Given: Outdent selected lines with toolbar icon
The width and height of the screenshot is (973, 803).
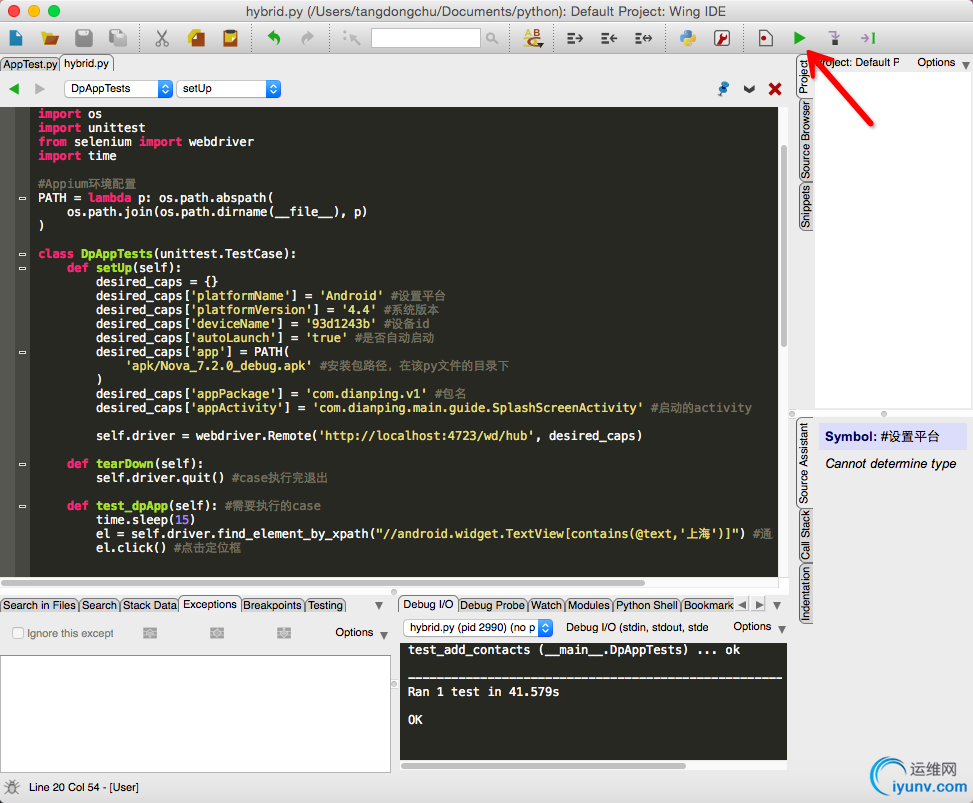Looking at the screenshot, I should (609, 38).
